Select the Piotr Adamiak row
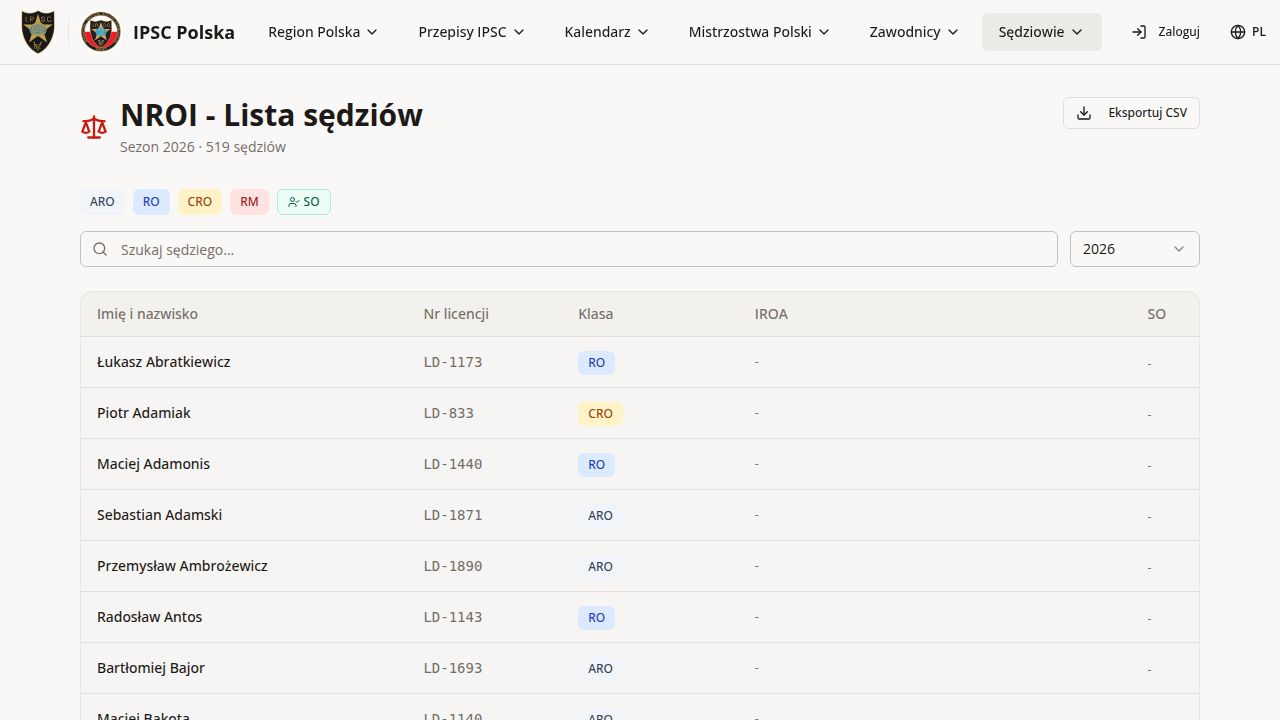 (x=640, y=413)
